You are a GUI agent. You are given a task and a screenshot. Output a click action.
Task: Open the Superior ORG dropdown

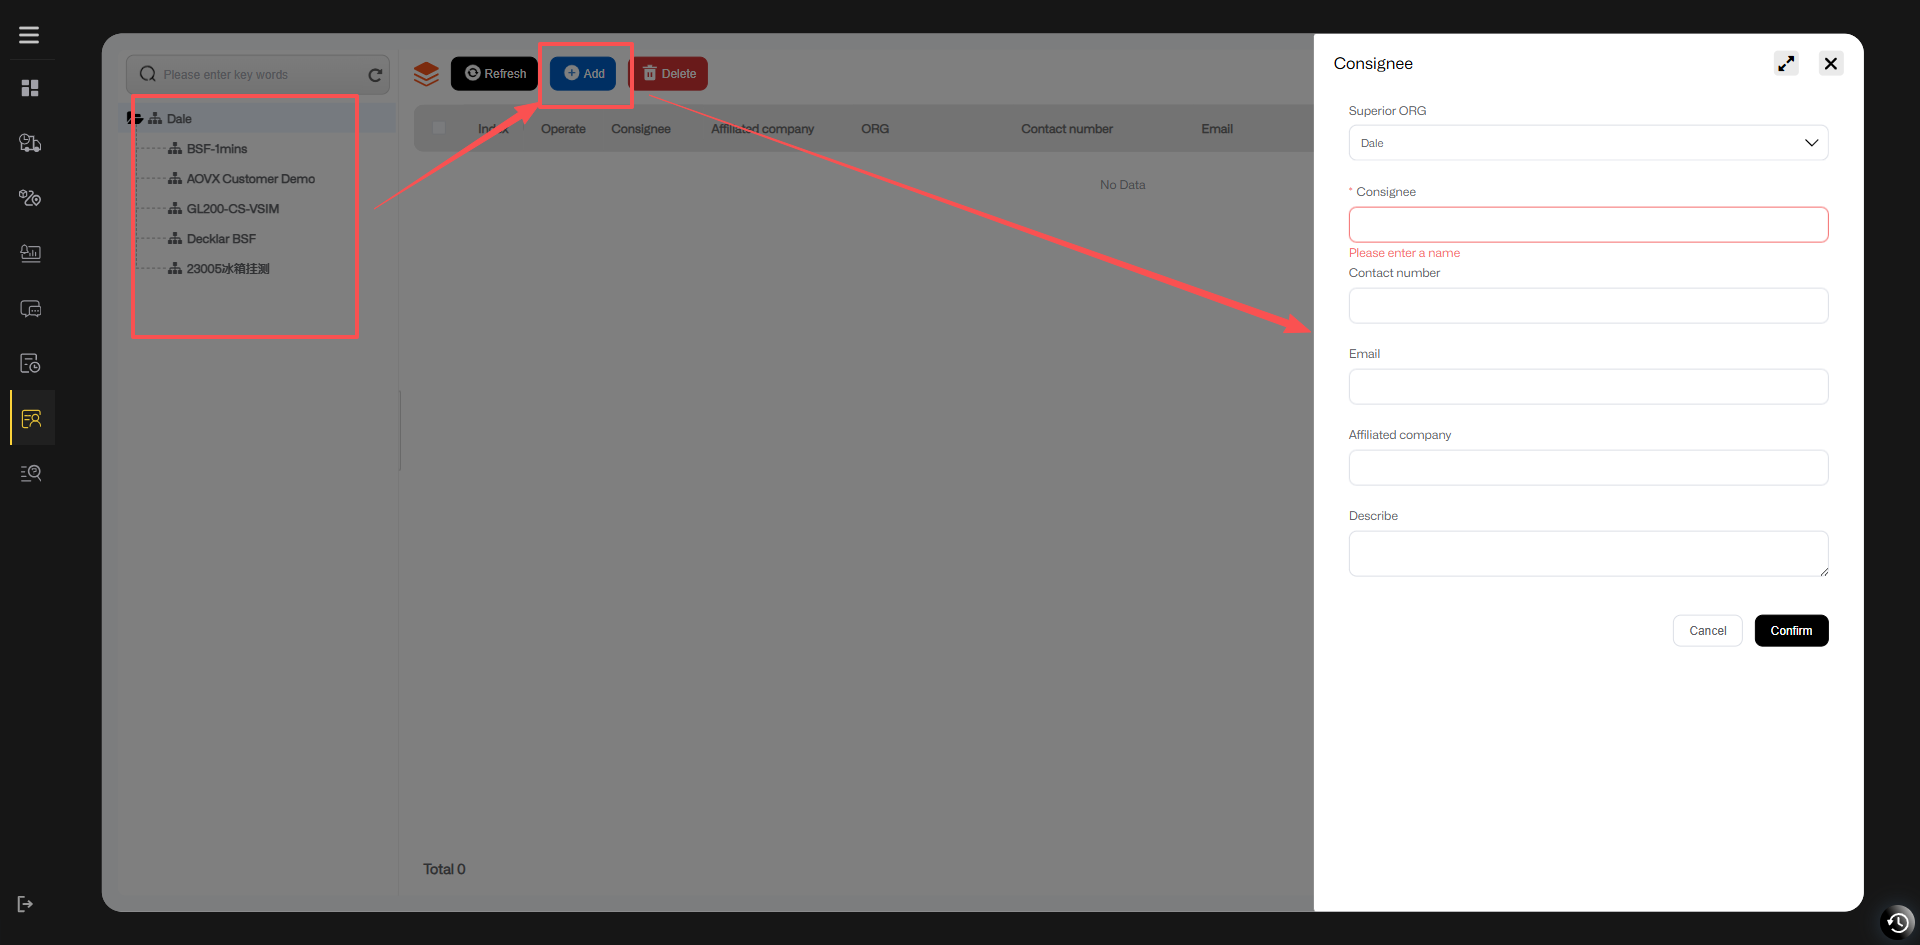[x=1588, y=143]
